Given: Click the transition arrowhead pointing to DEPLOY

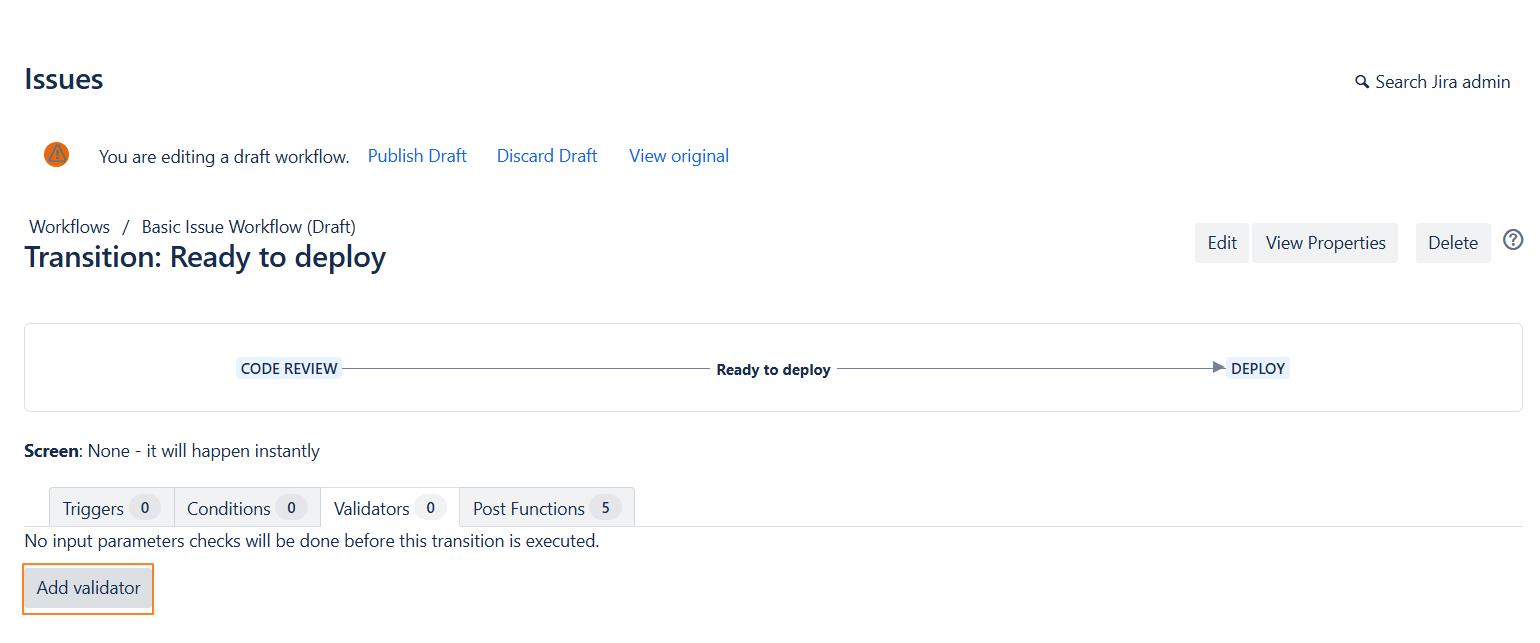Looking at the screenshot, I should (x=1218, y=368).
